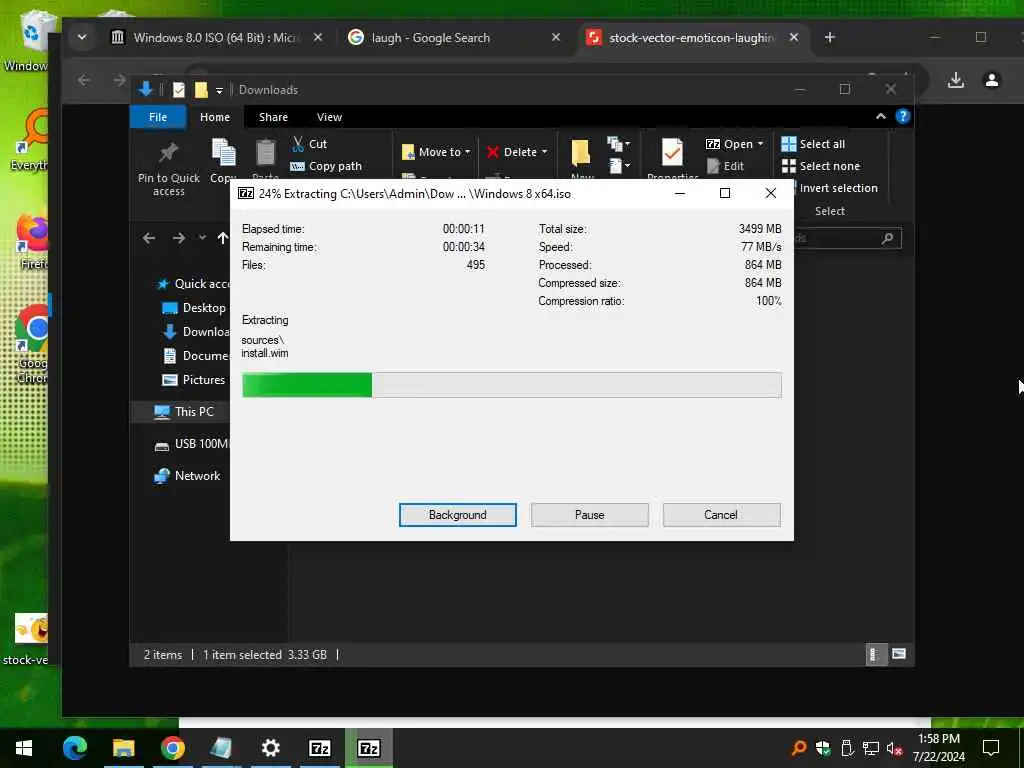Click the Explorer search magnifier icon
This screenshot has height=768, width=1024.
click(x=887, y=238)
